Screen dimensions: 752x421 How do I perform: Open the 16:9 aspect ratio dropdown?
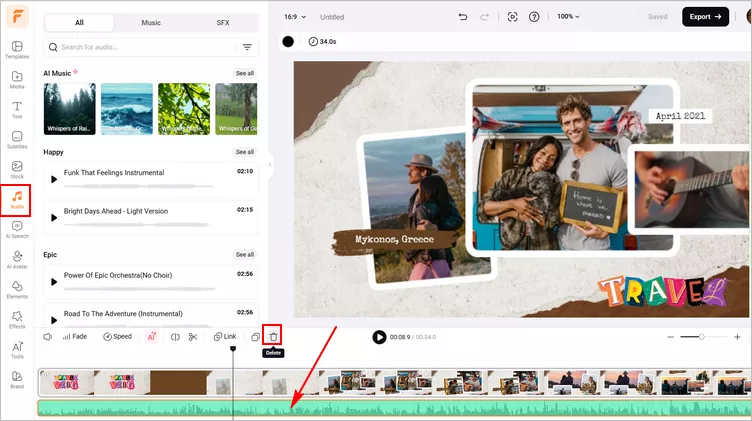tap(295, 17)
